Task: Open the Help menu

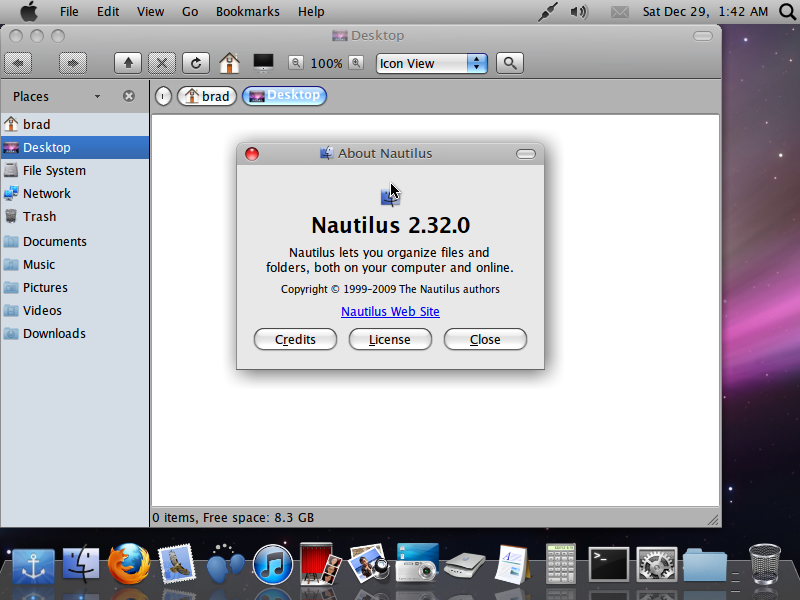Action: (311, 11)
